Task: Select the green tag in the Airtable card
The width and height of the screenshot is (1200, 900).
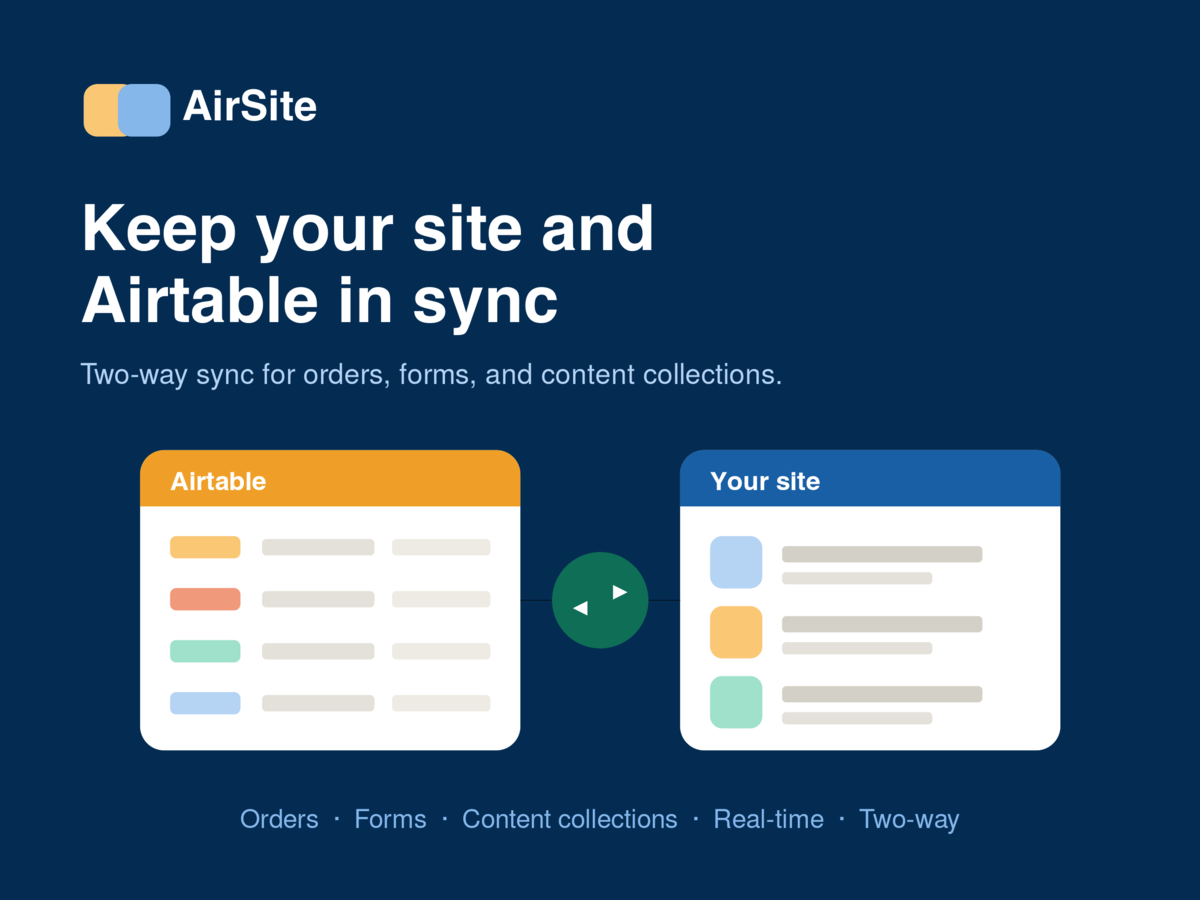Action: point(205,651)
